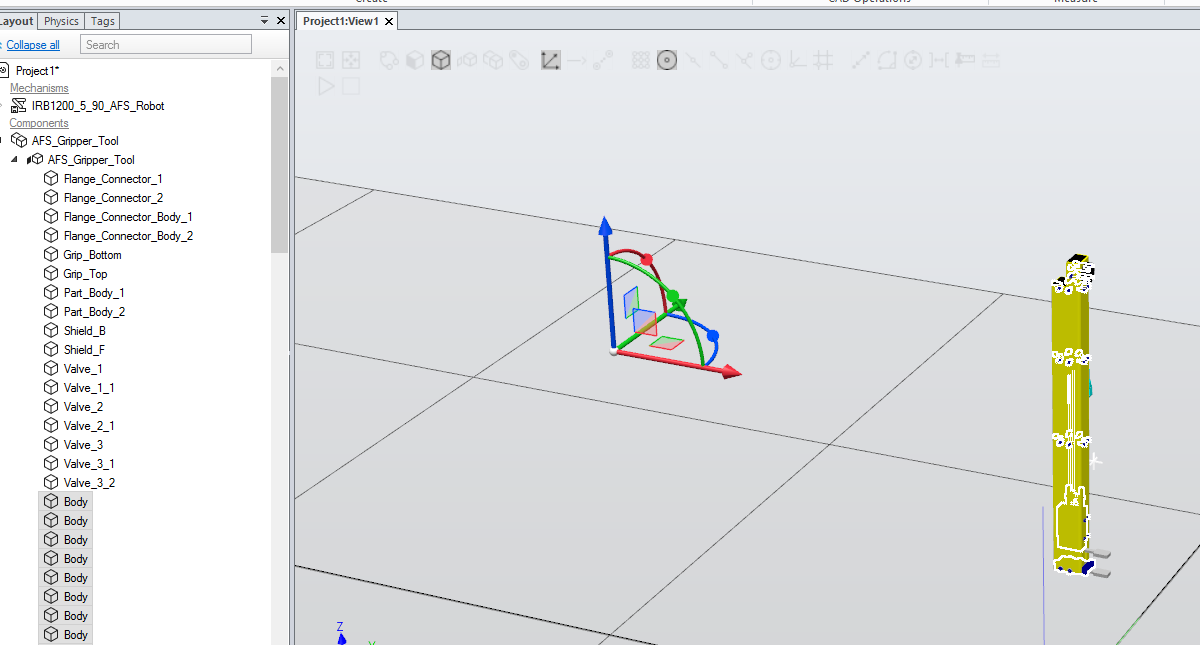Select Grip_Bottom part
This screenshot has width=1200, height=645.
click(92, 255)
